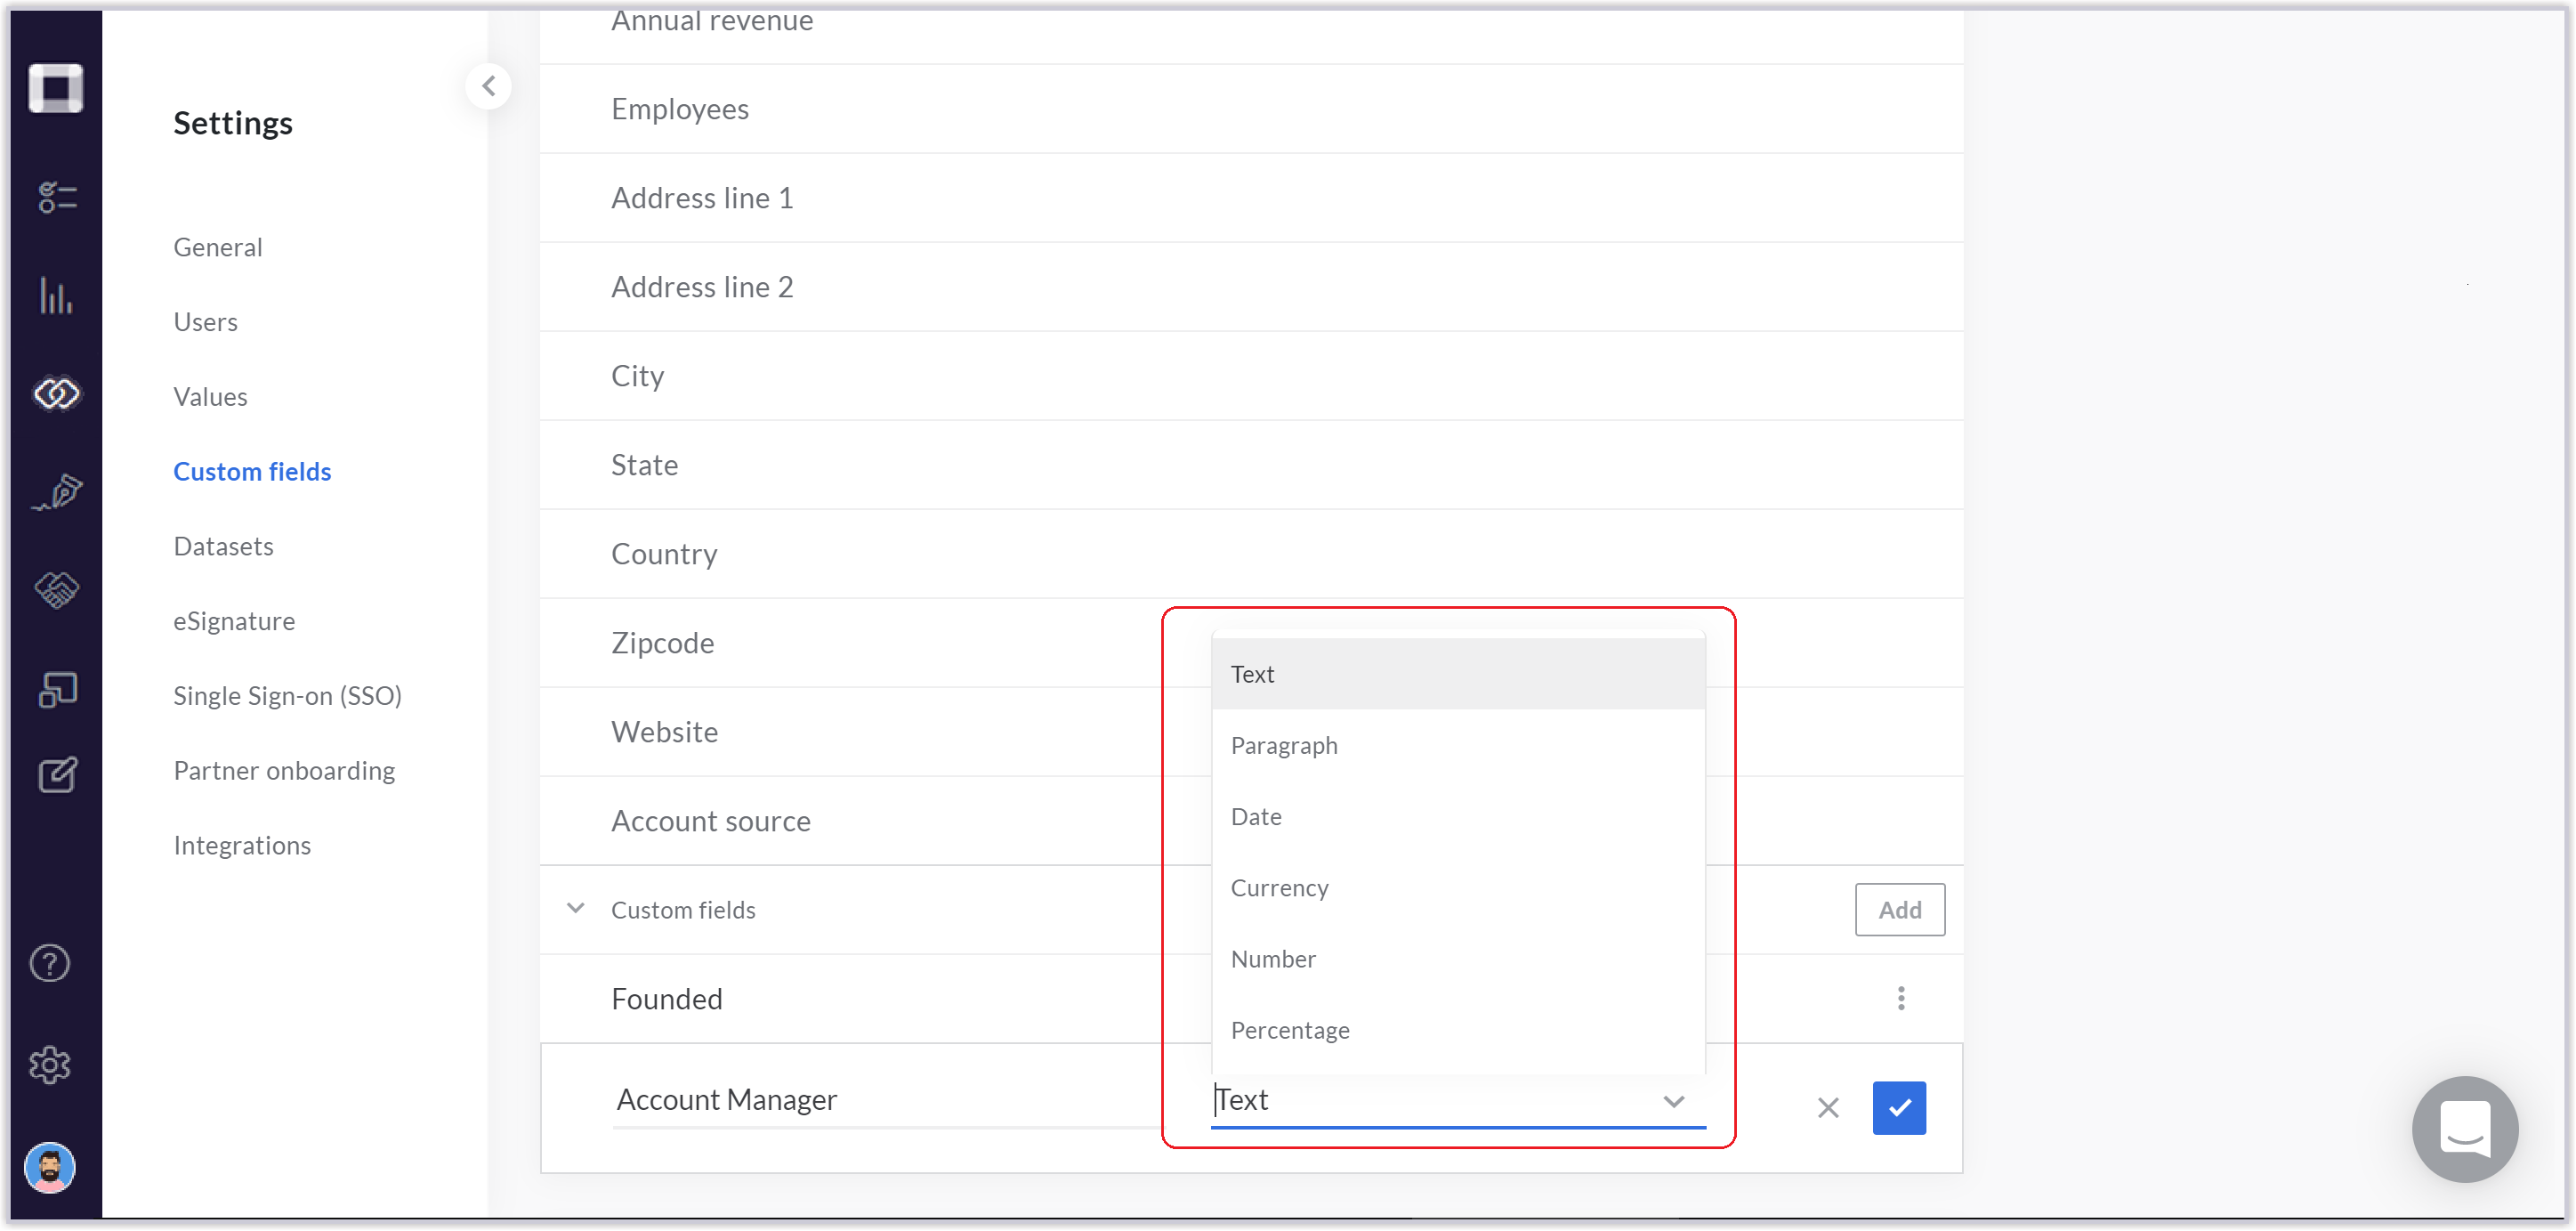Collapse the Settings panel with the arrow
Image resolution: width=2576 pixels, height=1231 pixels.
(x=489, y=86)
